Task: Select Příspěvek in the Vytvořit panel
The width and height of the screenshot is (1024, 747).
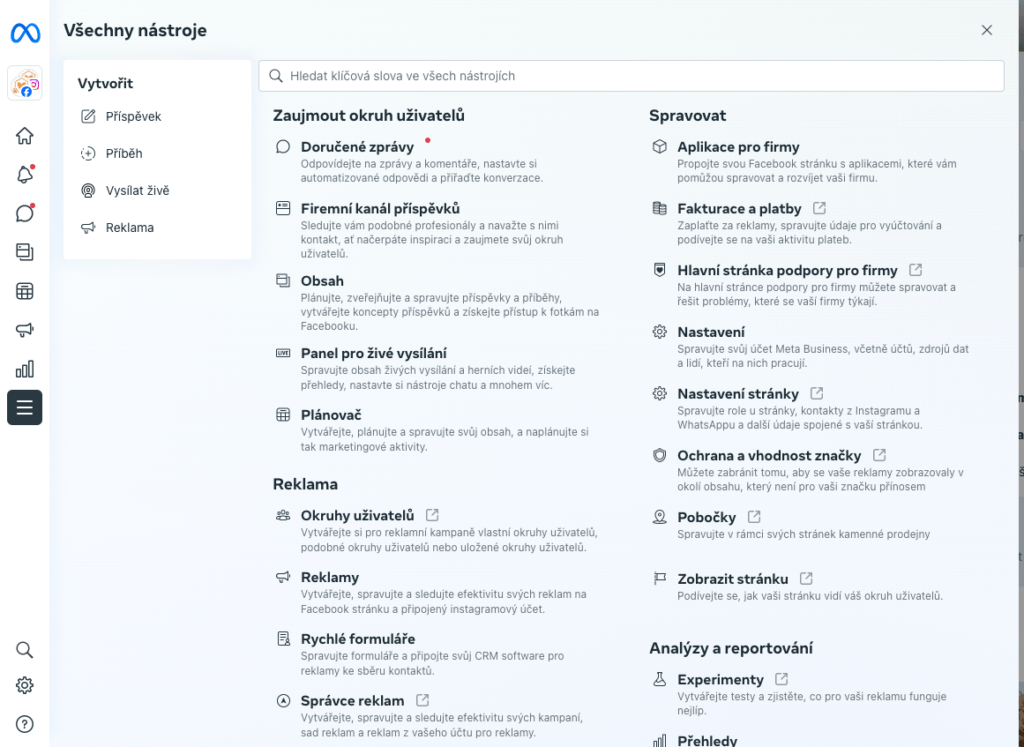Action: (x=133, y=117)
